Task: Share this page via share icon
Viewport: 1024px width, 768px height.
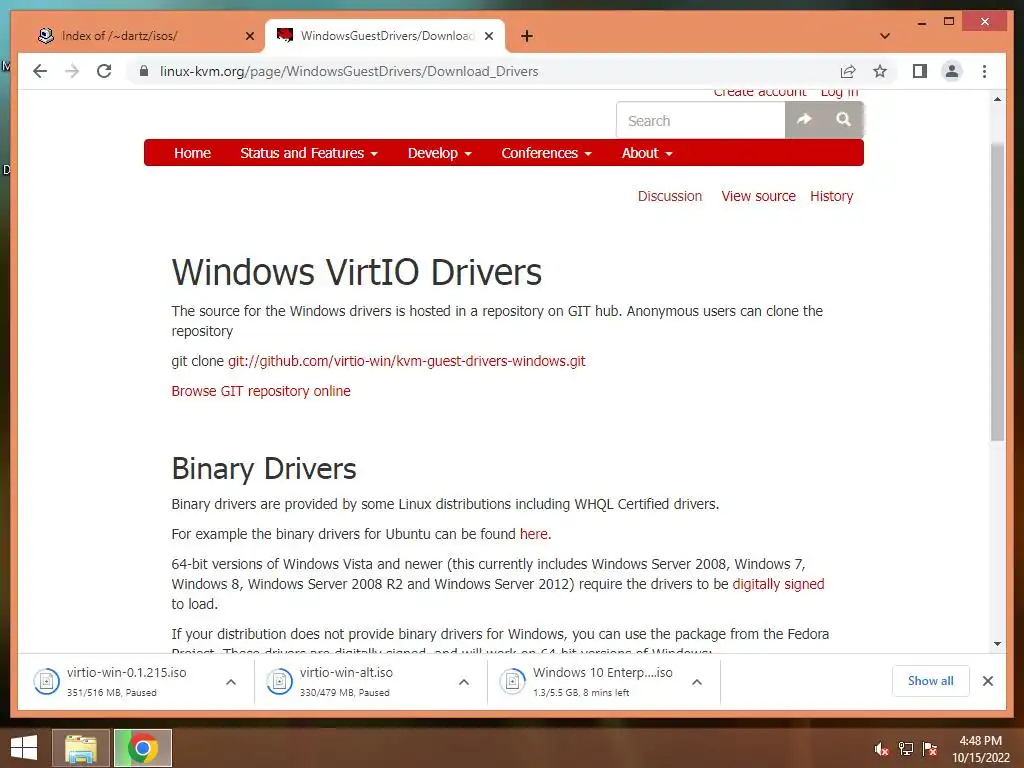Action: (848, 71)
